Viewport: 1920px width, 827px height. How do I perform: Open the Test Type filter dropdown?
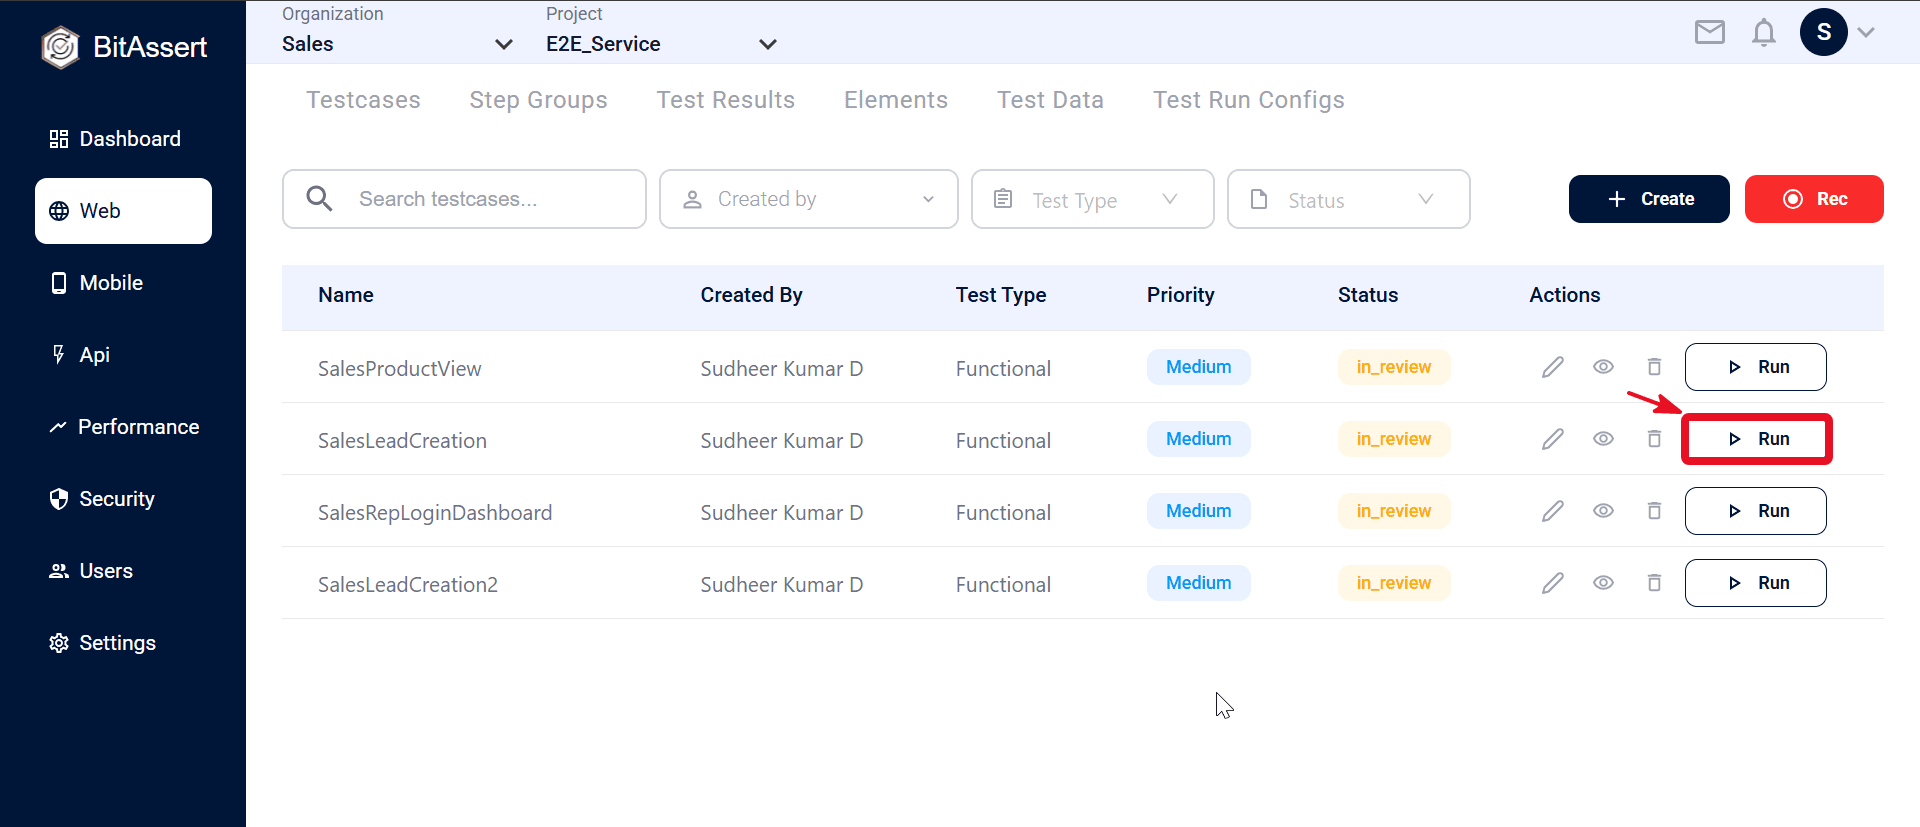[1093, 199]
